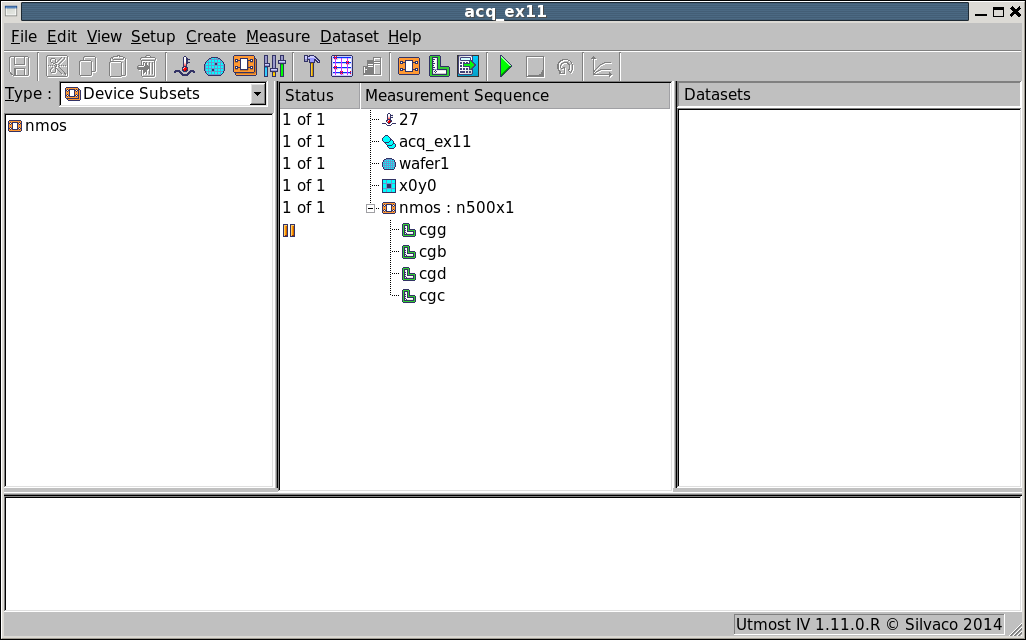Select the 27 temperature sequence item
Image resolution: width=1026 pixels, height=640 pixels.
408,120
